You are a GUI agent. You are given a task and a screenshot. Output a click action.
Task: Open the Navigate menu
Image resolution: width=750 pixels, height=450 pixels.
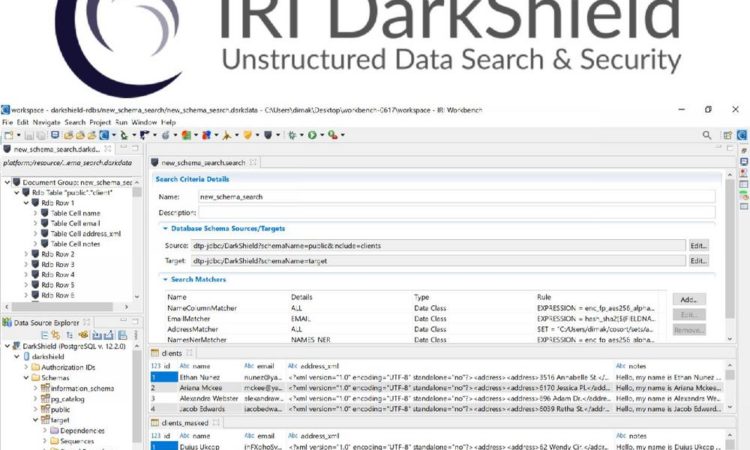click(x=46, y=122)
